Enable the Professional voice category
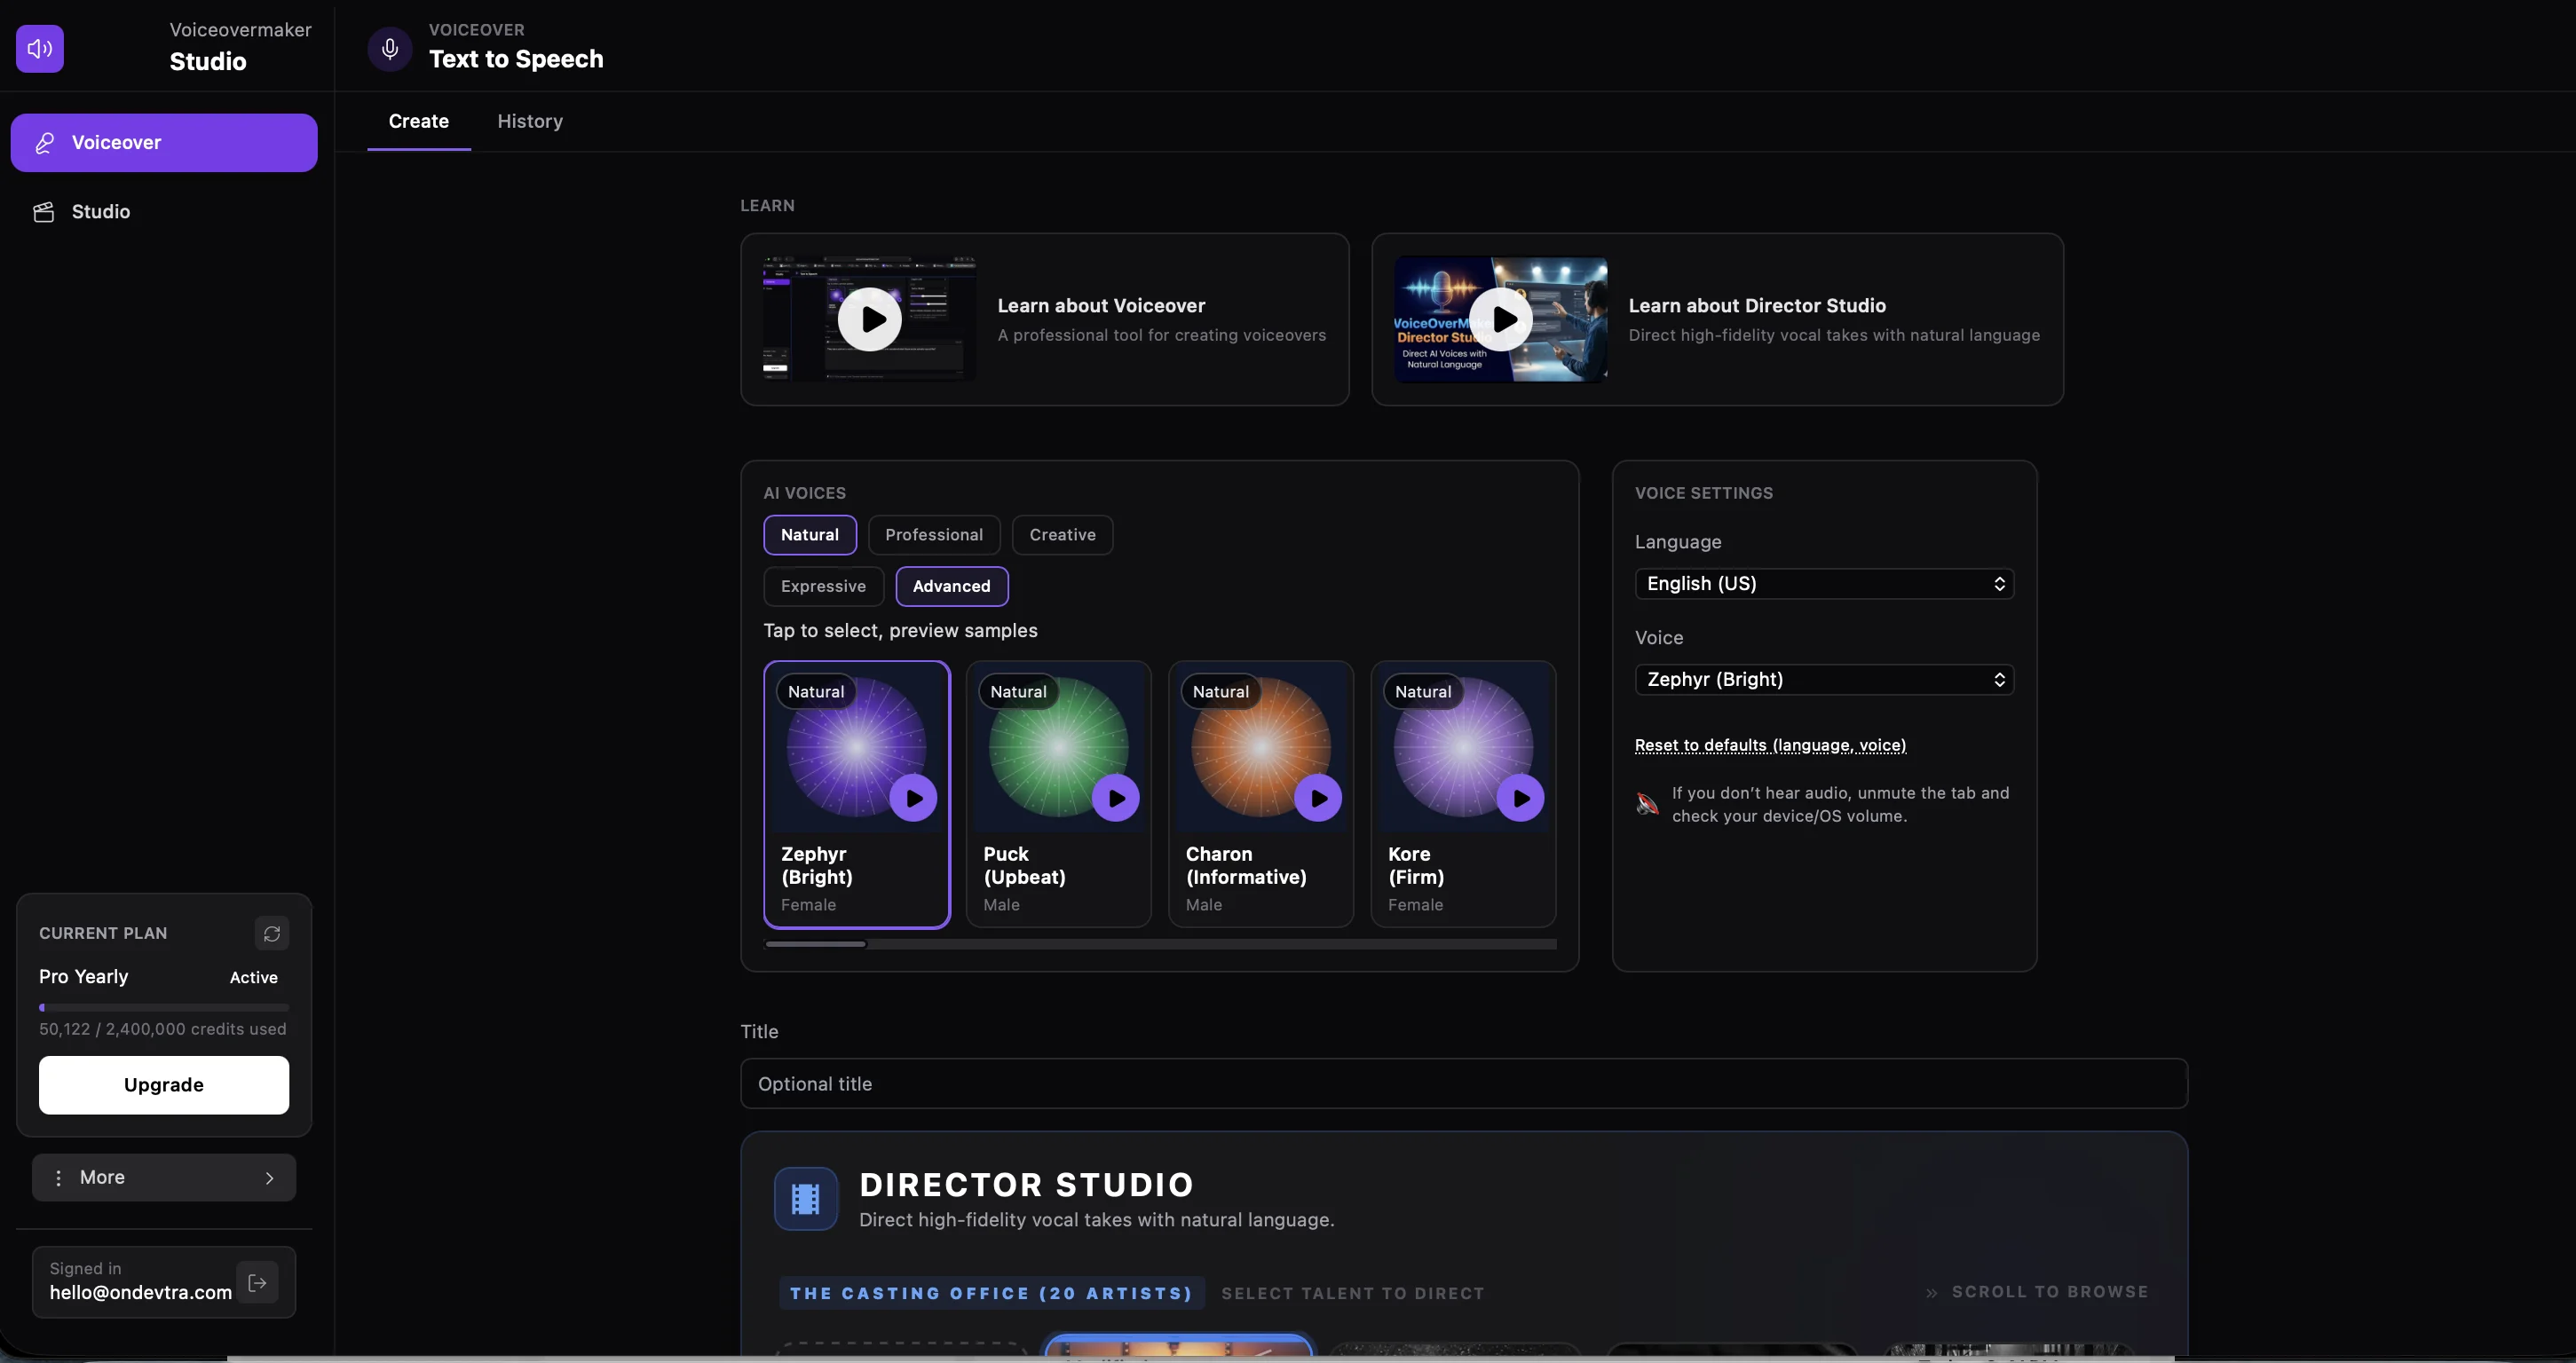This screenshot has height=1363, width=2576. [x=934, y=534]
